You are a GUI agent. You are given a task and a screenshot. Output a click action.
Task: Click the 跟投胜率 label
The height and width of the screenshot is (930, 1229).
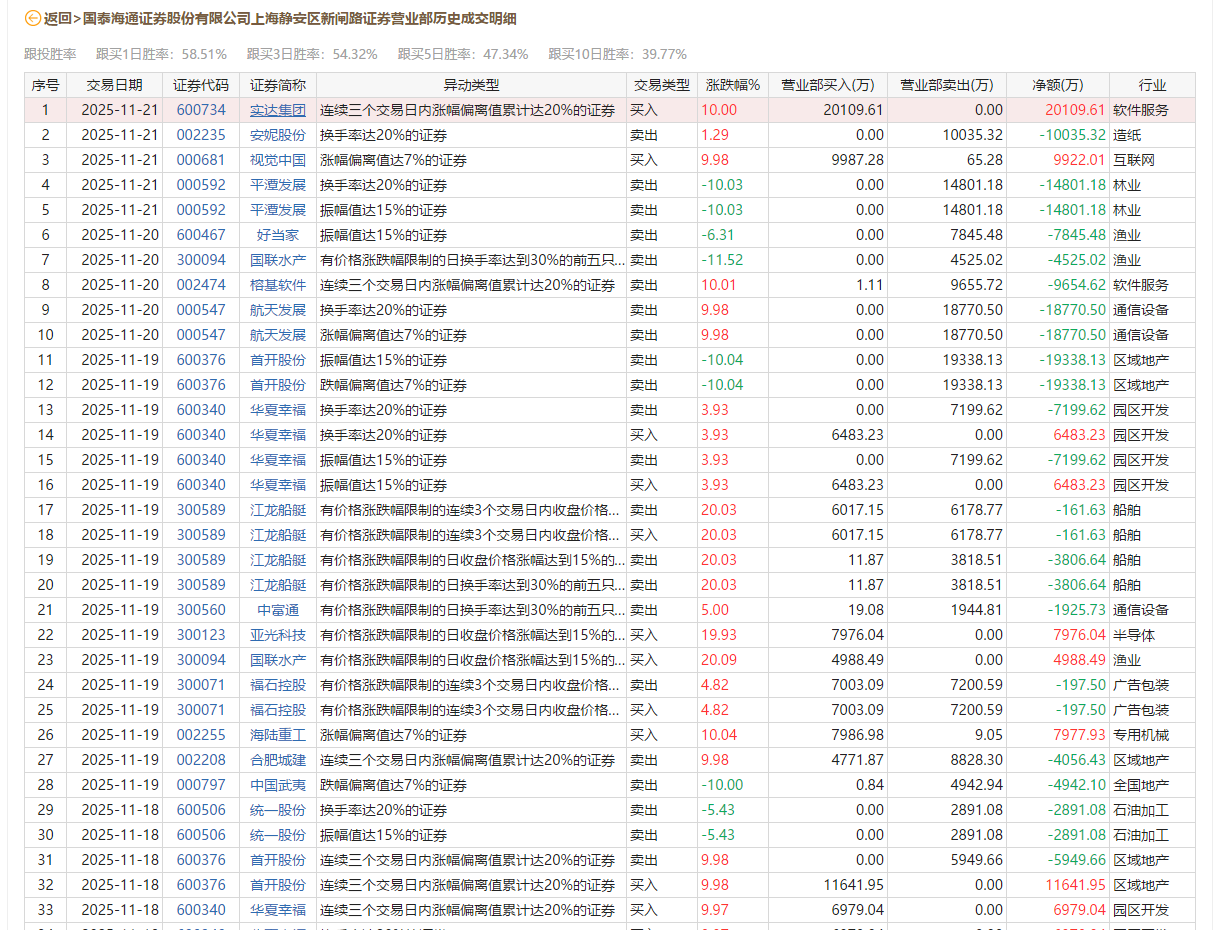pyautogui.click(x=50, y=54)
